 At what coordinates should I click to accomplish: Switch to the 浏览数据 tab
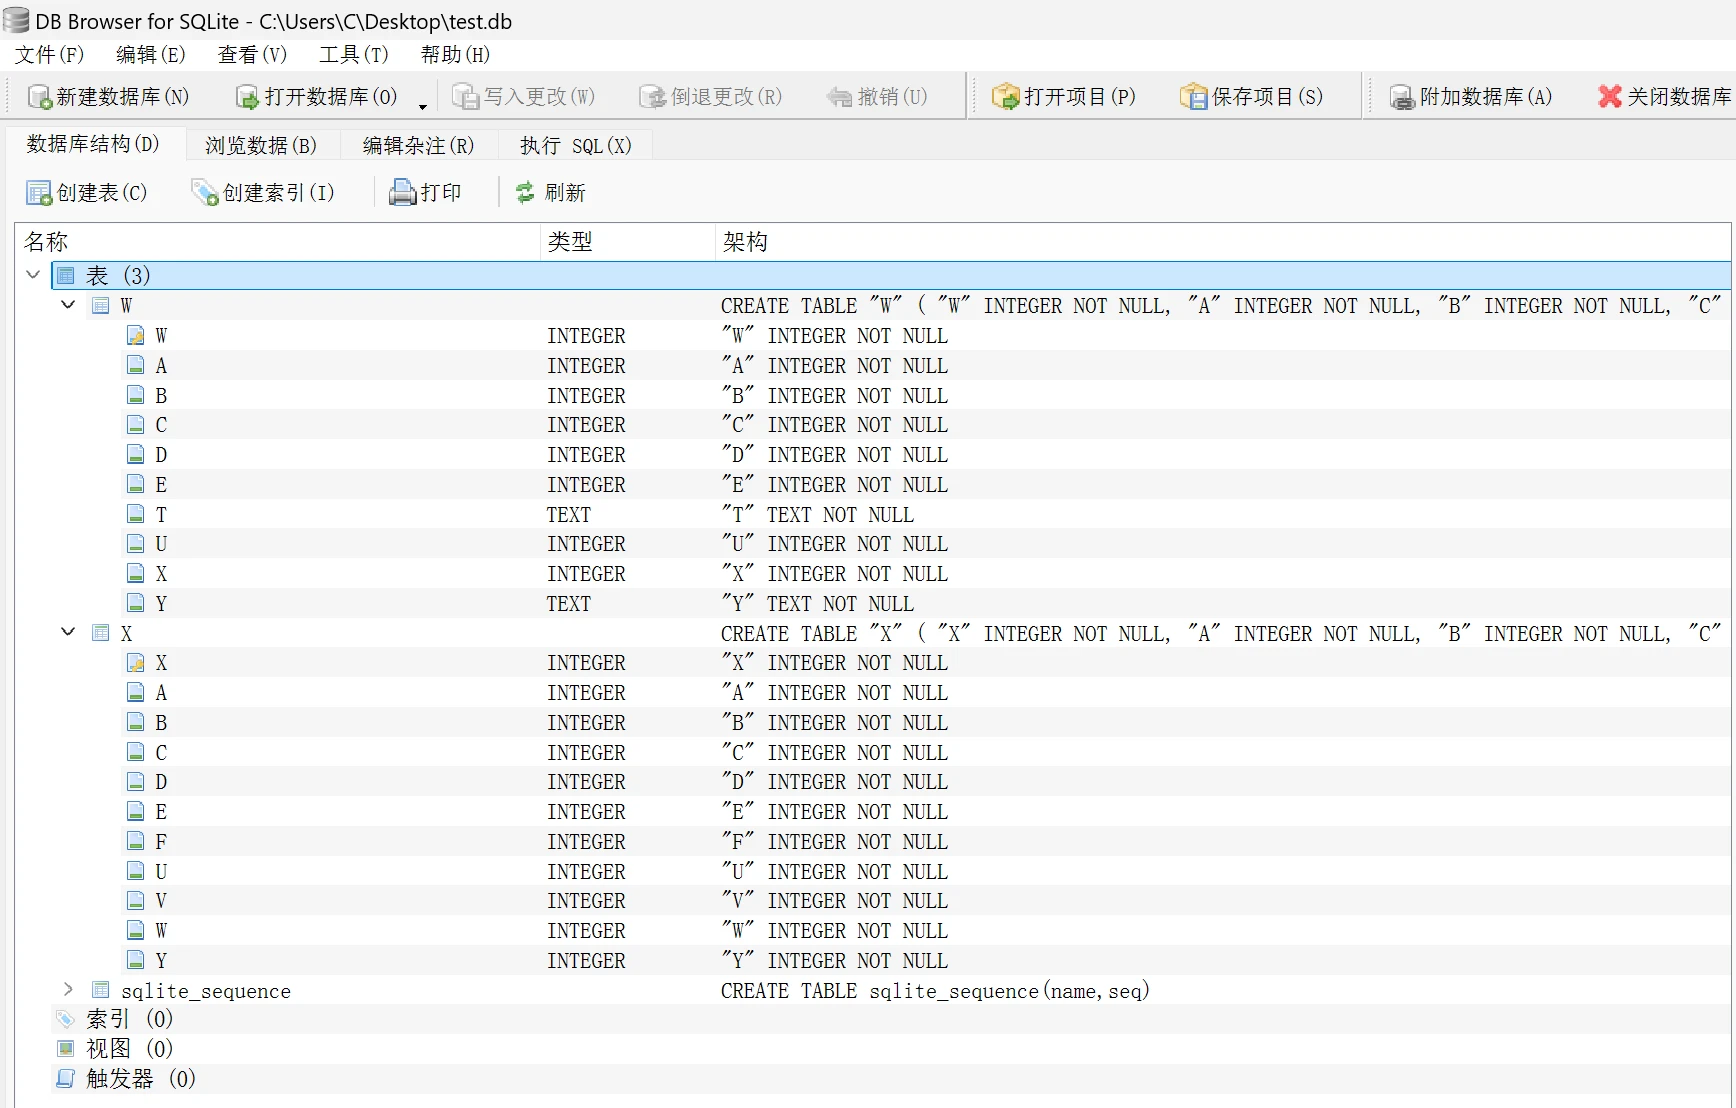pos(261,146)
